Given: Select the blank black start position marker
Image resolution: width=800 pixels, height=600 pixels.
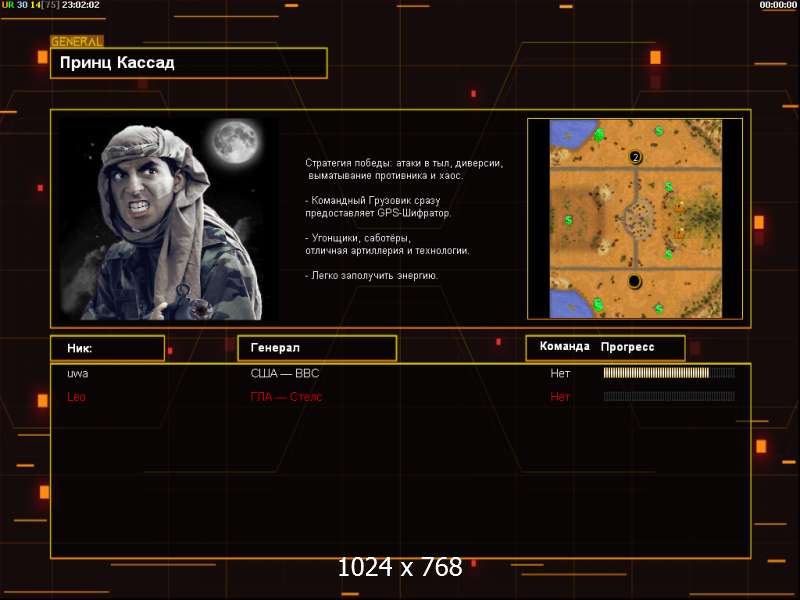Looking at the screenshot, I should pyautogui.click(x=634, y=281).
